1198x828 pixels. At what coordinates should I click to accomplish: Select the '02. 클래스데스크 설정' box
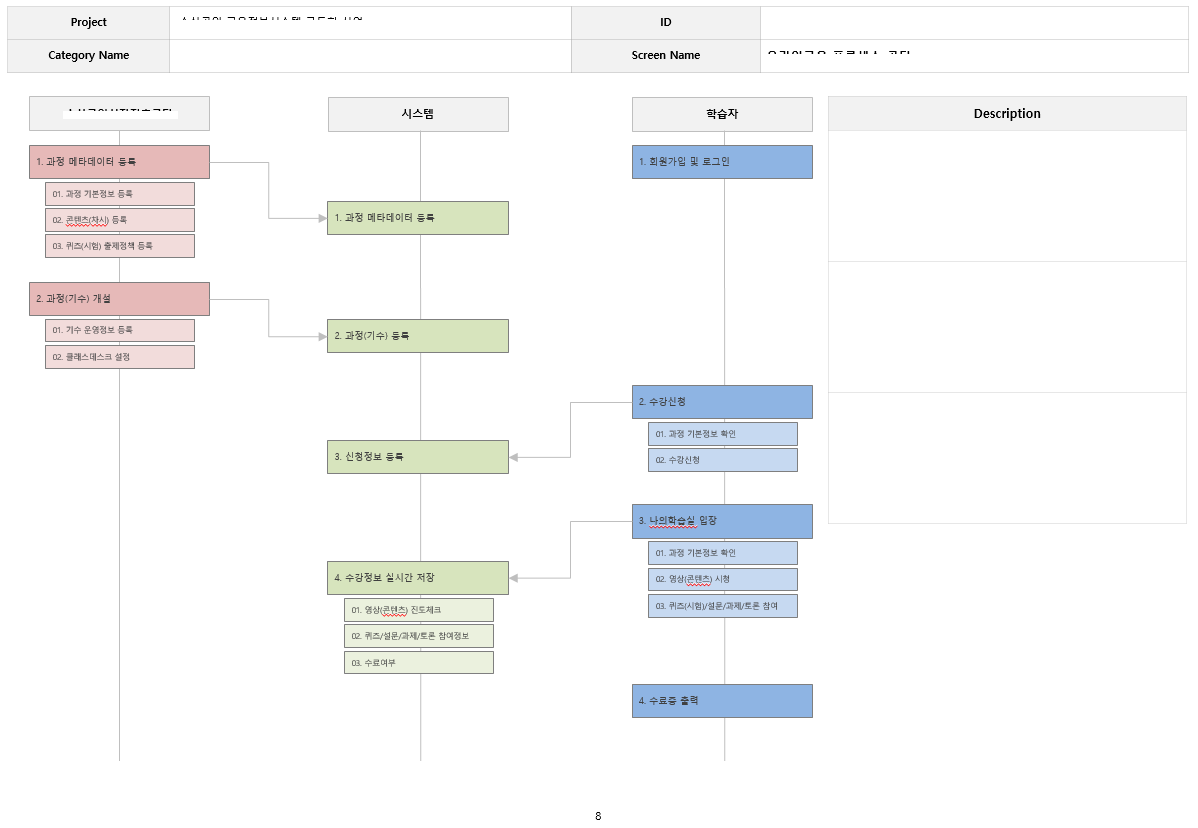click(120, 357)
